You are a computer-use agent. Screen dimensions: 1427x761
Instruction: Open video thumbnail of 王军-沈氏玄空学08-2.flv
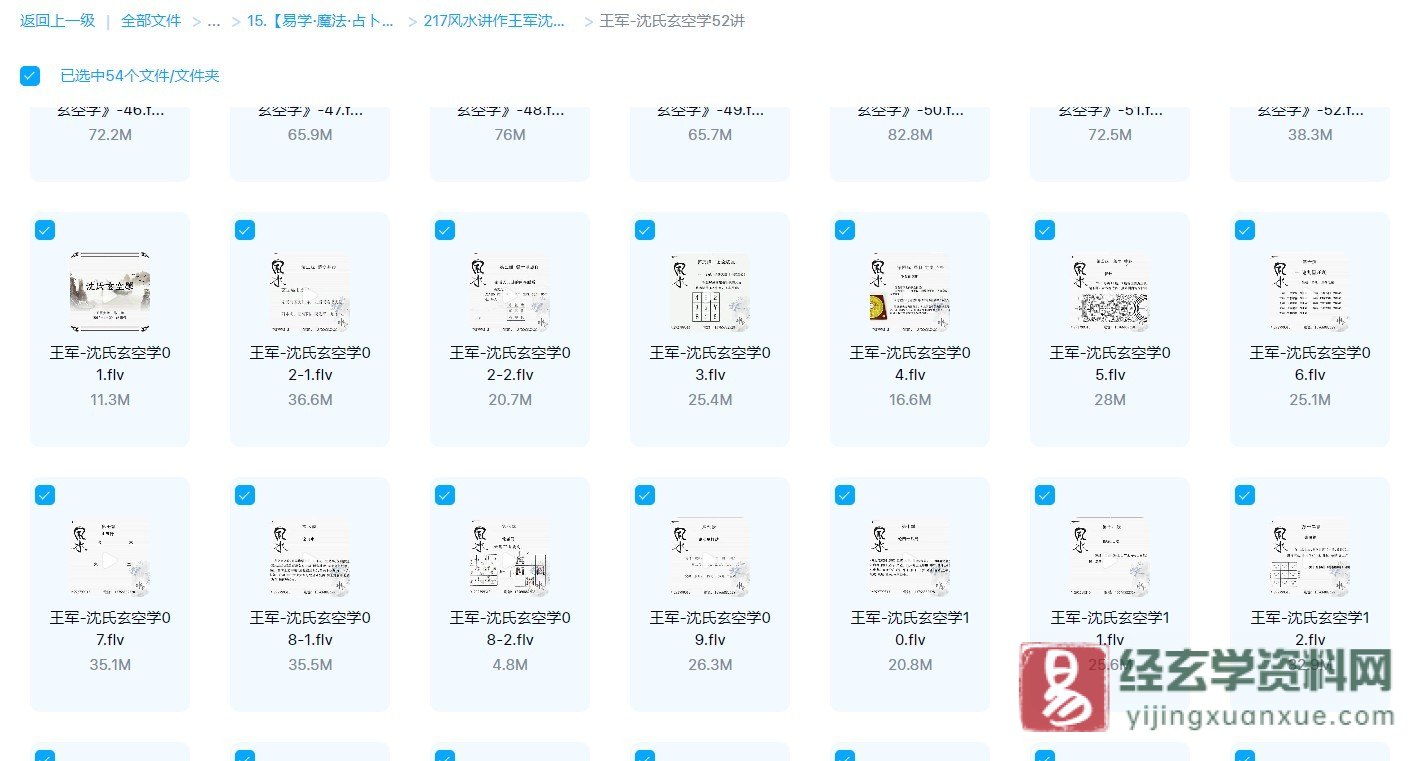(x=510, y=557)
